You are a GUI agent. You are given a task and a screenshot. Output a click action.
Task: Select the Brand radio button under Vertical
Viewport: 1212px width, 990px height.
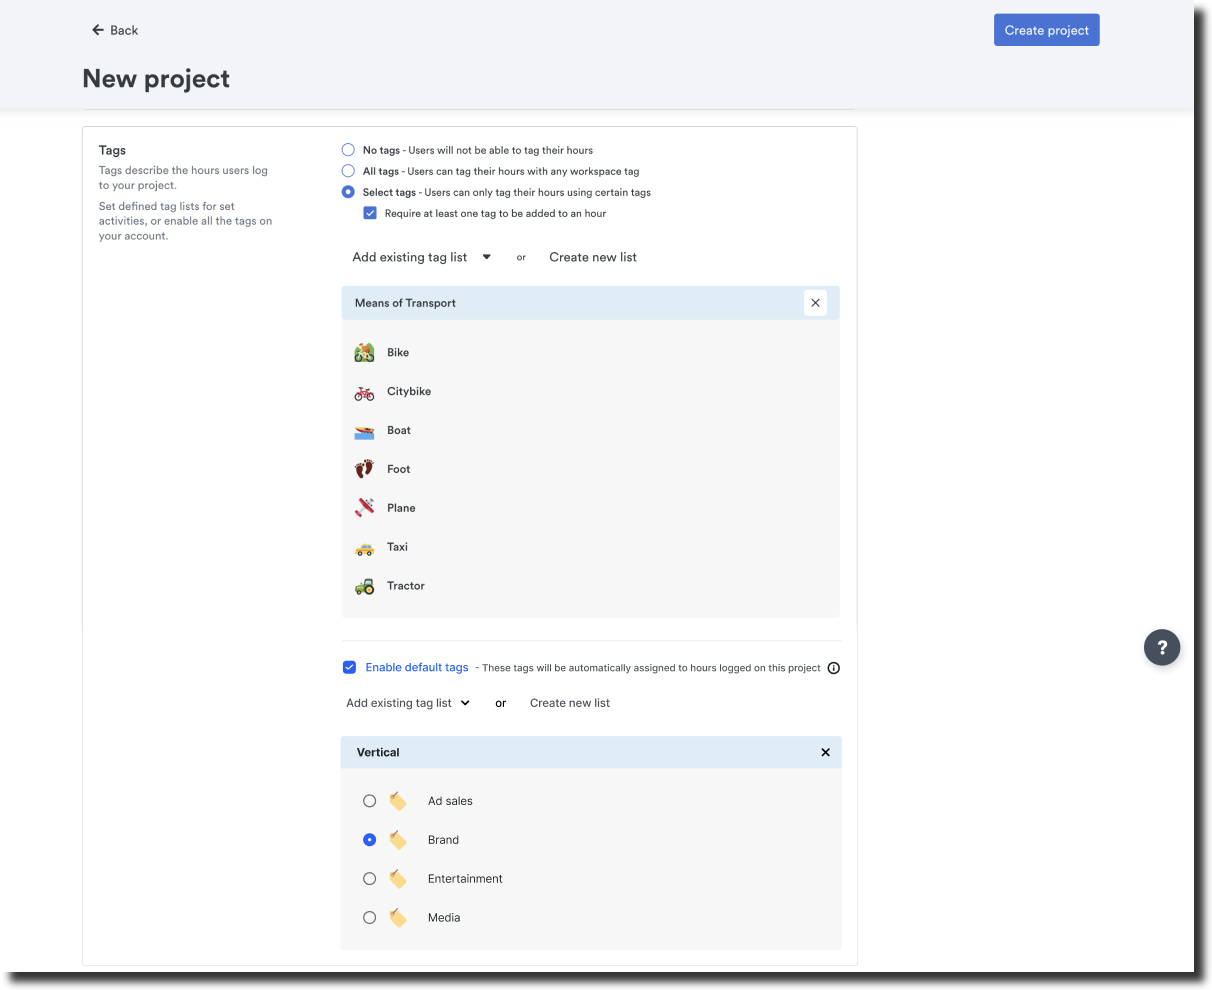370,839
